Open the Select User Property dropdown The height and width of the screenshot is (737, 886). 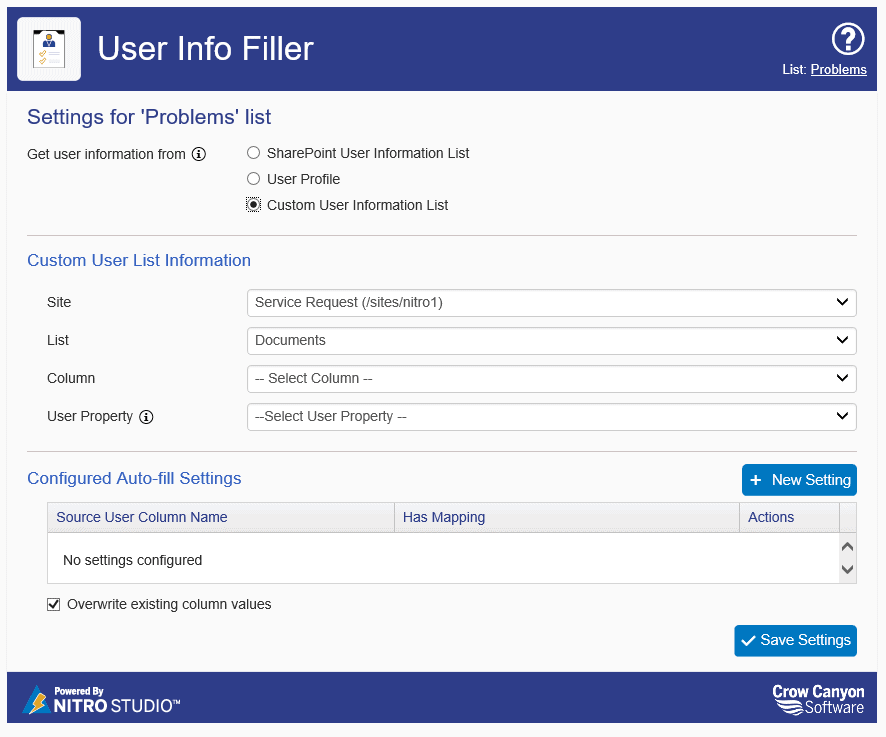551,417
